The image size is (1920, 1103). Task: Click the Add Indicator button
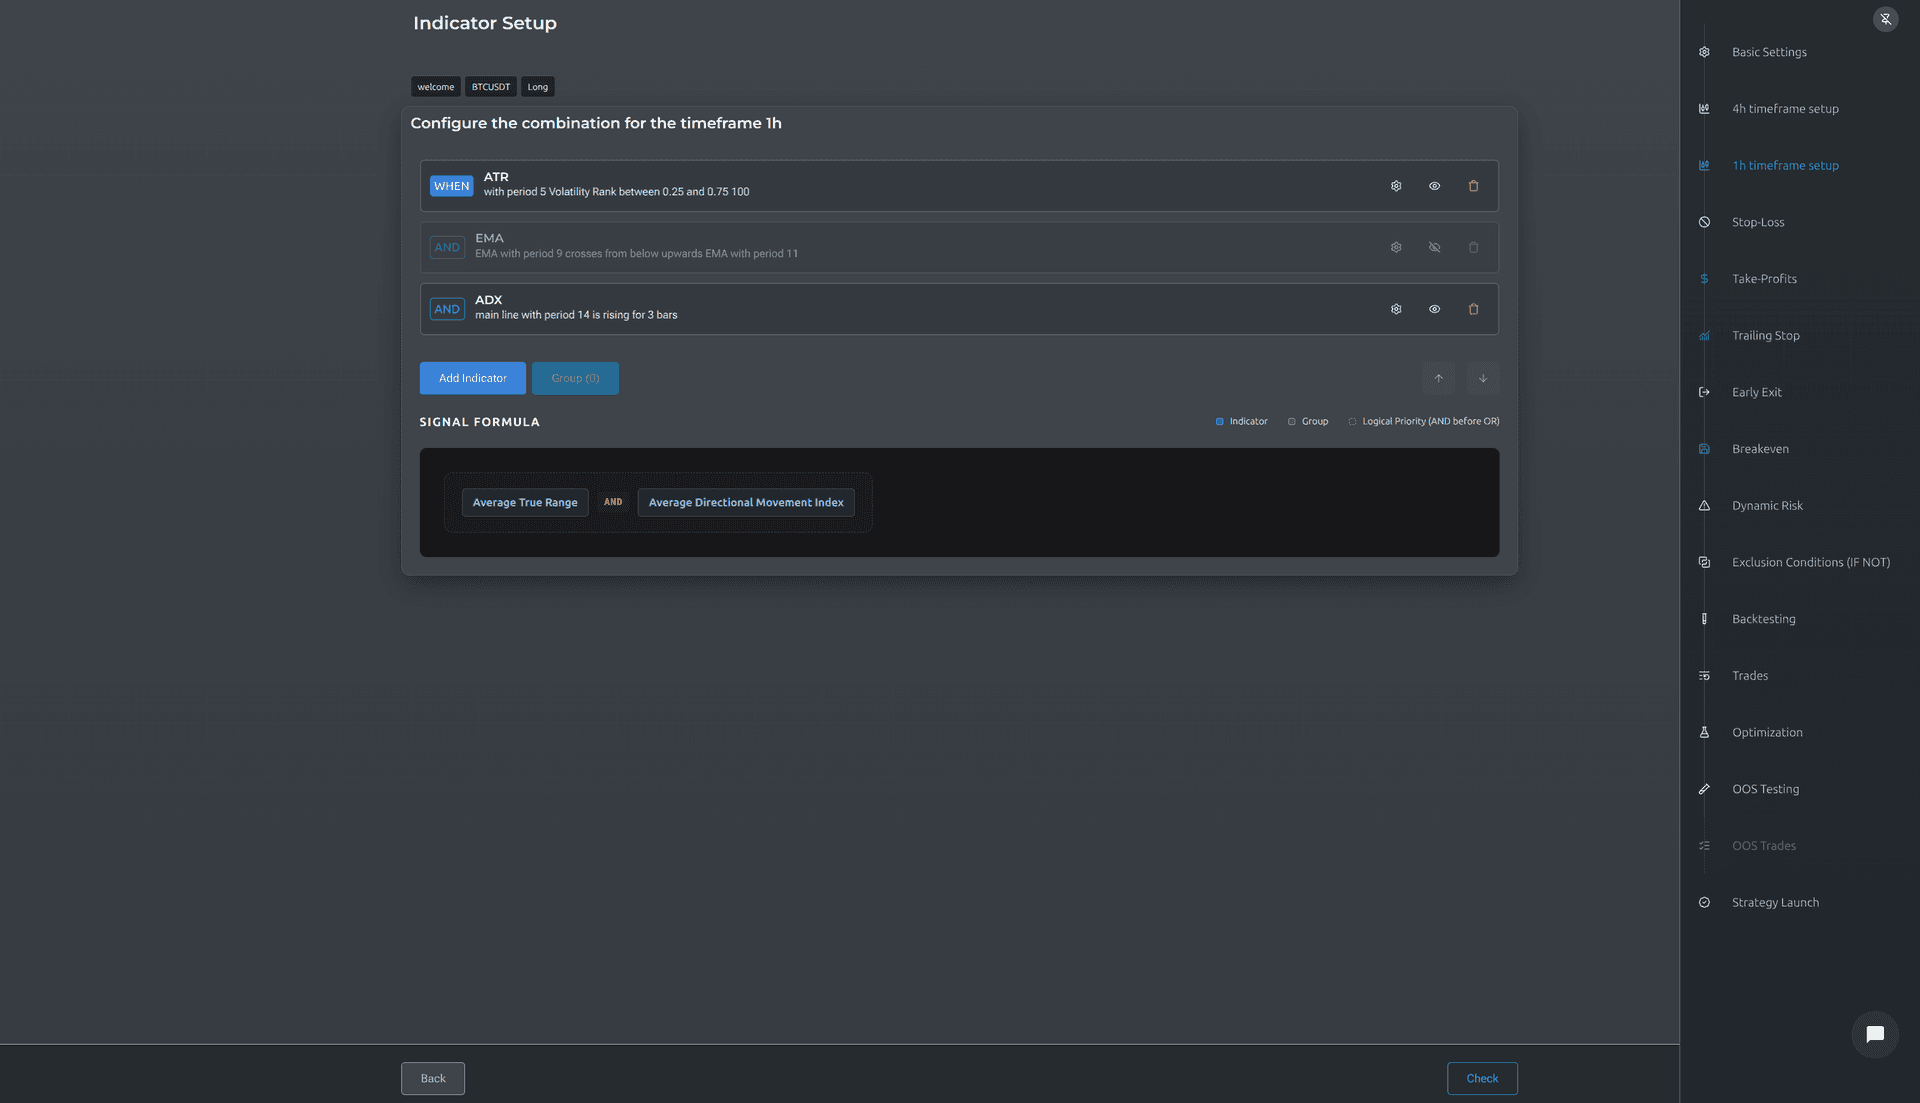pos(472,378)
